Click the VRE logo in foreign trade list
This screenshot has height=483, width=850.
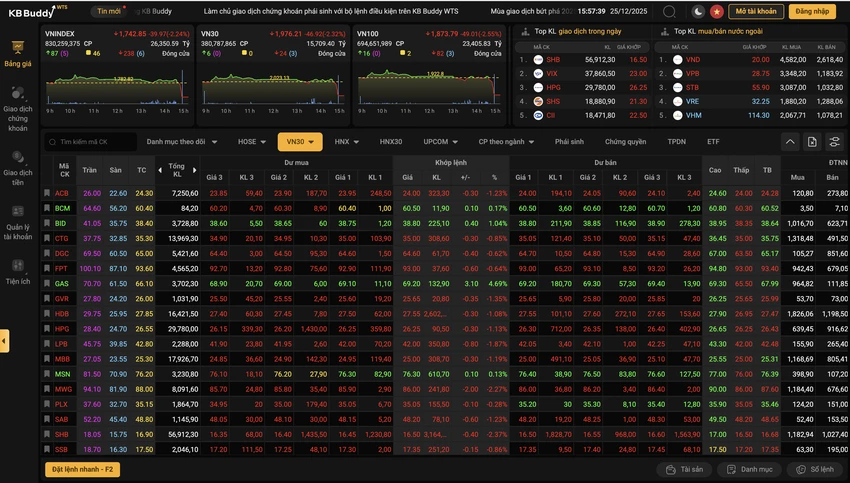coord(678,101)
